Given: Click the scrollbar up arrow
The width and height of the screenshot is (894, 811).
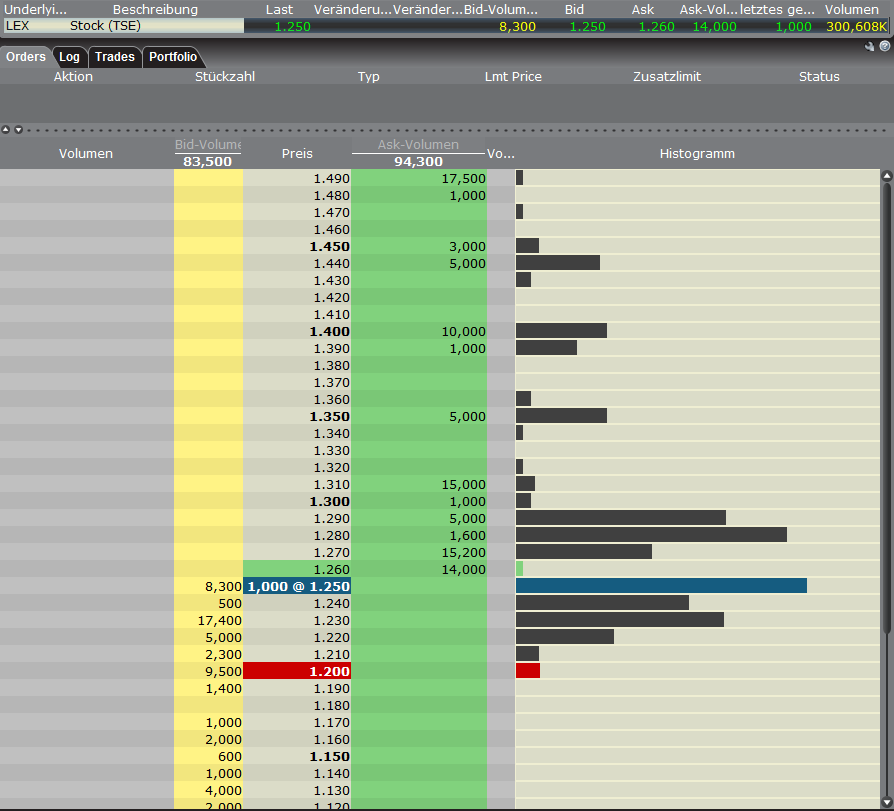Looking at the screenshot, I should (x=886, y=177).
